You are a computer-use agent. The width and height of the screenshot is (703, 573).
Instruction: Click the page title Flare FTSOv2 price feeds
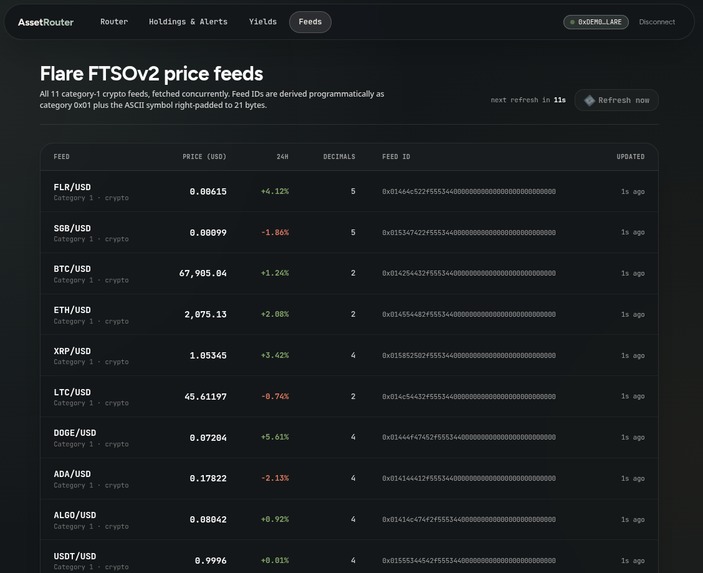point(152,74)
